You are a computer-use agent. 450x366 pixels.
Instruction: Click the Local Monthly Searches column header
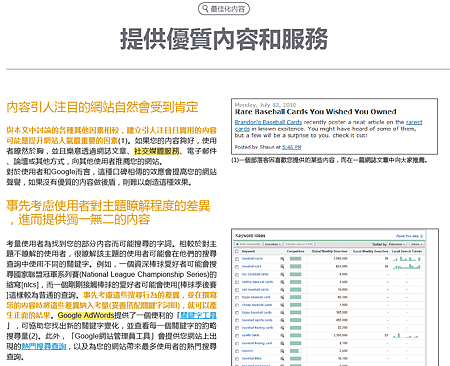(371, 251)
